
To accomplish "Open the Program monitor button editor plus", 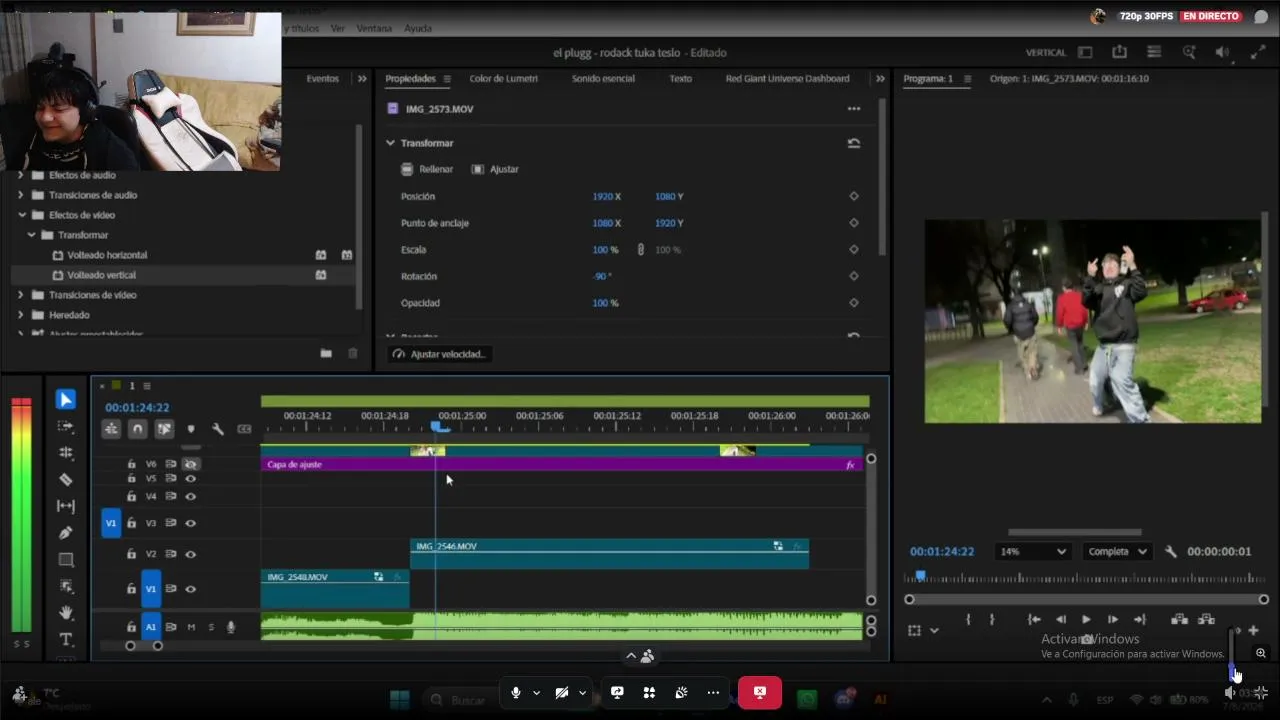I will (x=1253, y=631).
